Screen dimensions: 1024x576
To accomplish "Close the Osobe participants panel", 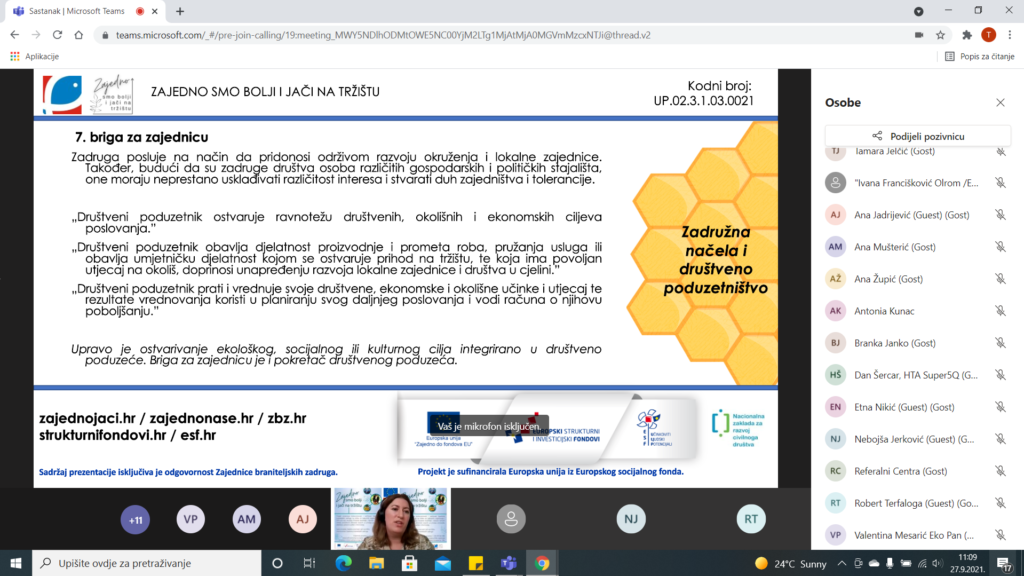I will pyautogui.click(x=1000, y=102).
